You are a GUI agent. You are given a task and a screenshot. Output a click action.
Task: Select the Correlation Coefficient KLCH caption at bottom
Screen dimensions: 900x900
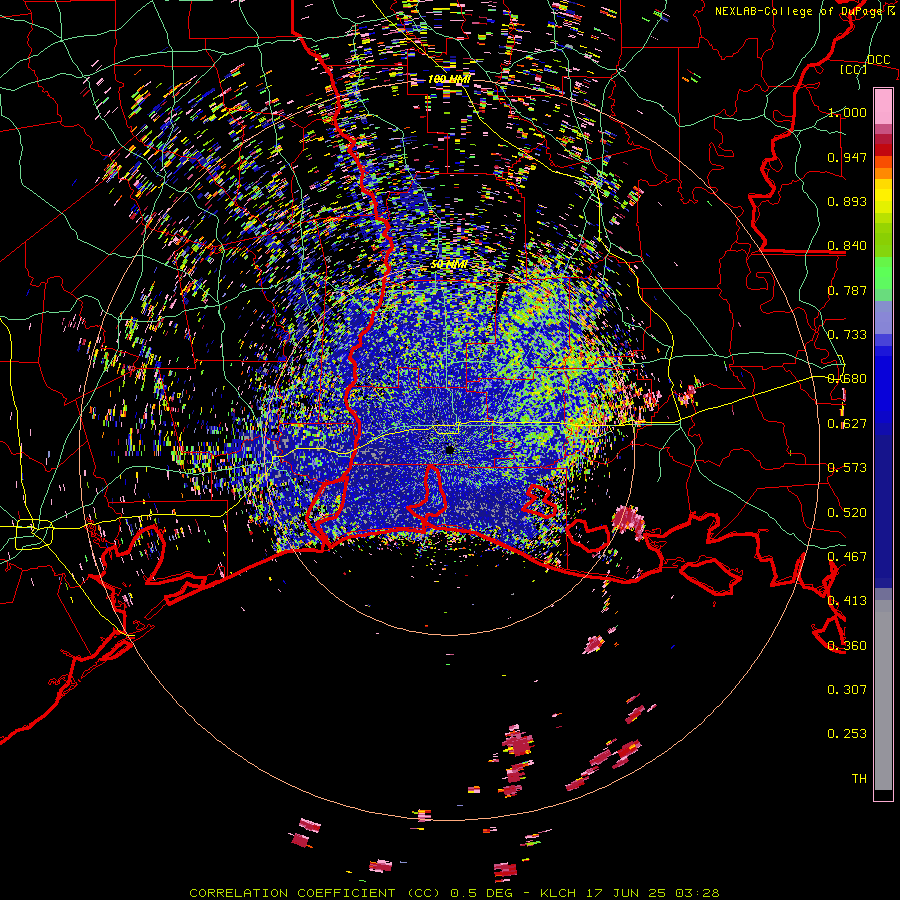tap(454, 893)
